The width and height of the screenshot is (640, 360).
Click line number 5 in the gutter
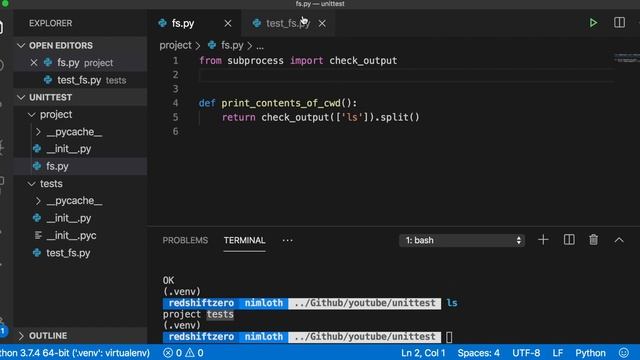tap(175, 117)
